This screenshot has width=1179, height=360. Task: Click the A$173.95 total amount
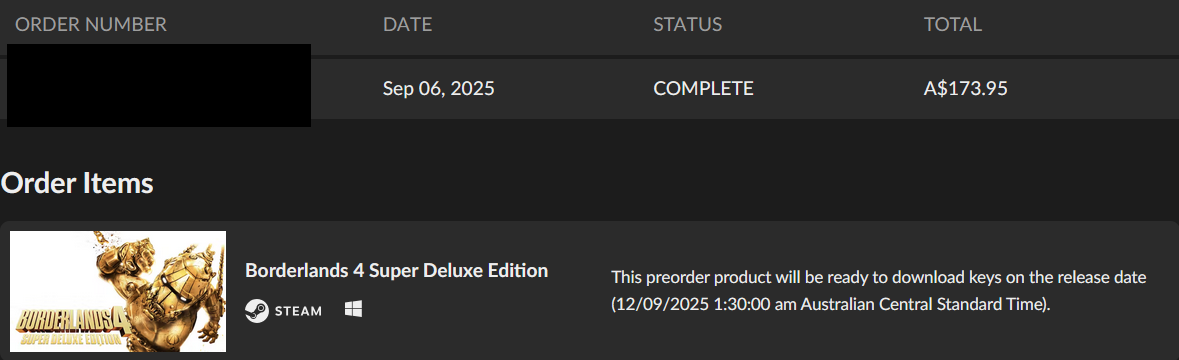[965, 89]
